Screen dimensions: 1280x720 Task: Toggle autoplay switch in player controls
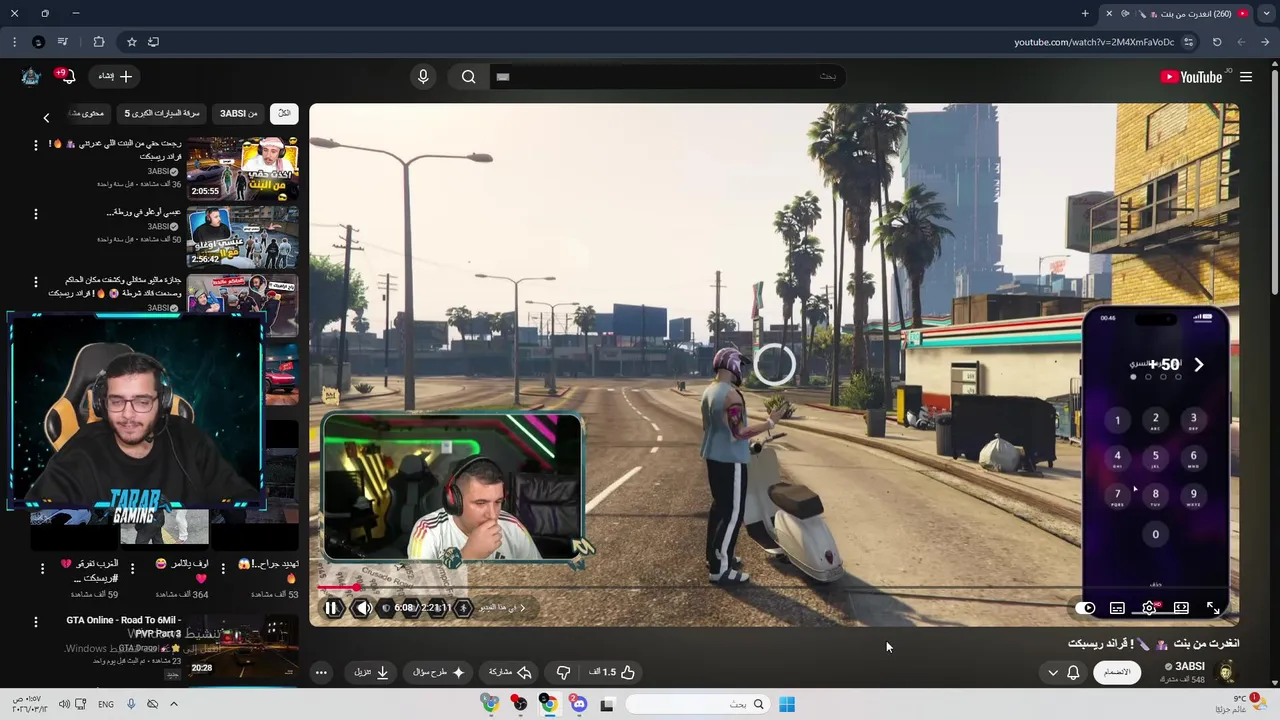coord(1087,608)
